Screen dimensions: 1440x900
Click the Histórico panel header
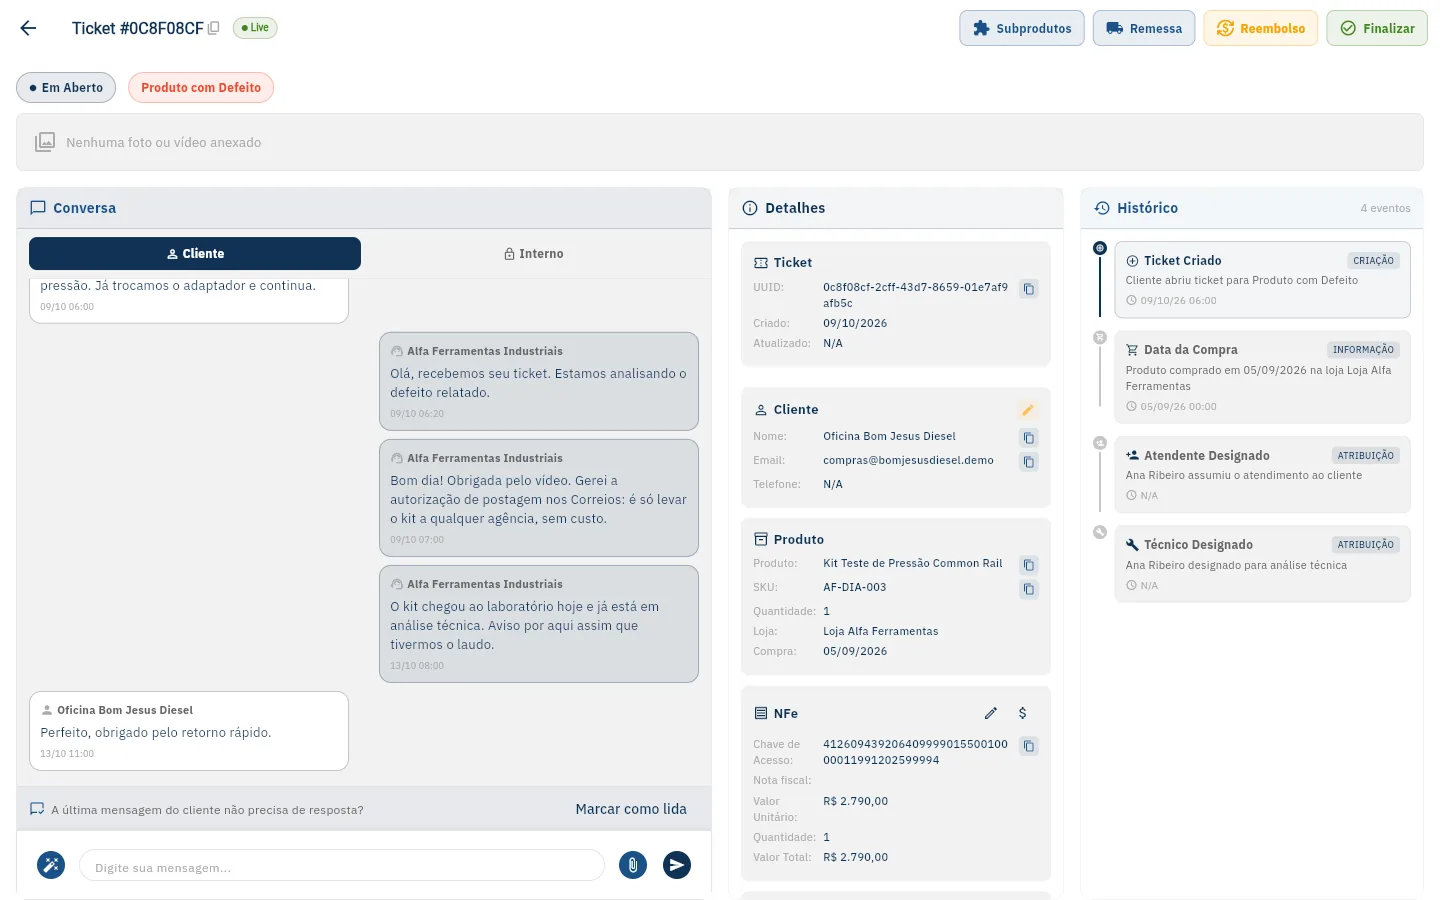[1252, 208]
